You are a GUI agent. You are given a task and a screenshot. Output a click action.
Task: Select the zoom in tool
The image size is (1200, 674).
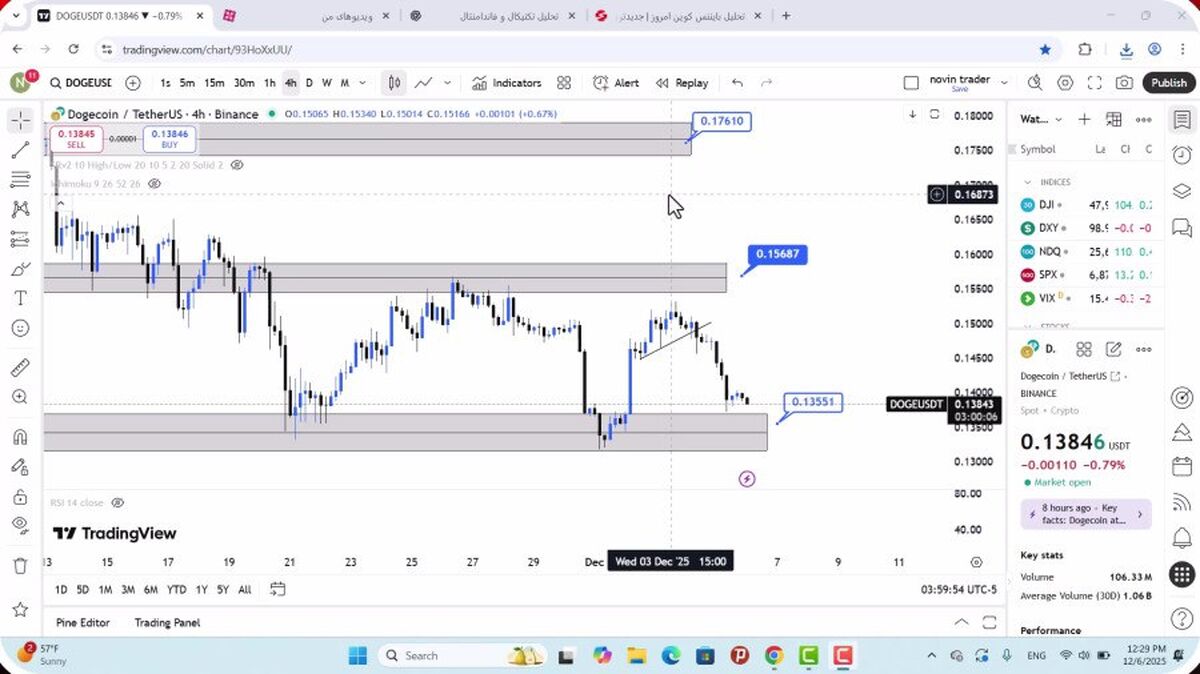pos(20,397)
